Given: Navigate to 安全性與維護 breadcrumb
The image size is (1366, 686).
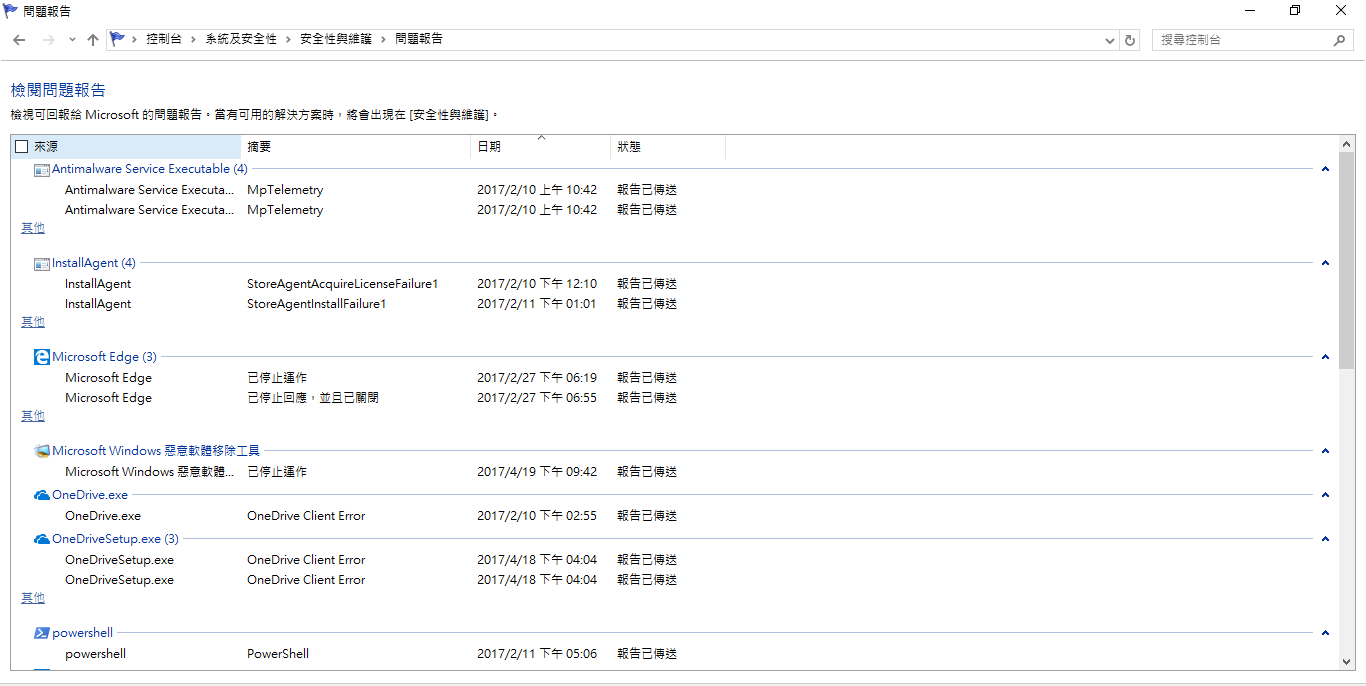Looking at the screenshot, I should coord(335,39).
